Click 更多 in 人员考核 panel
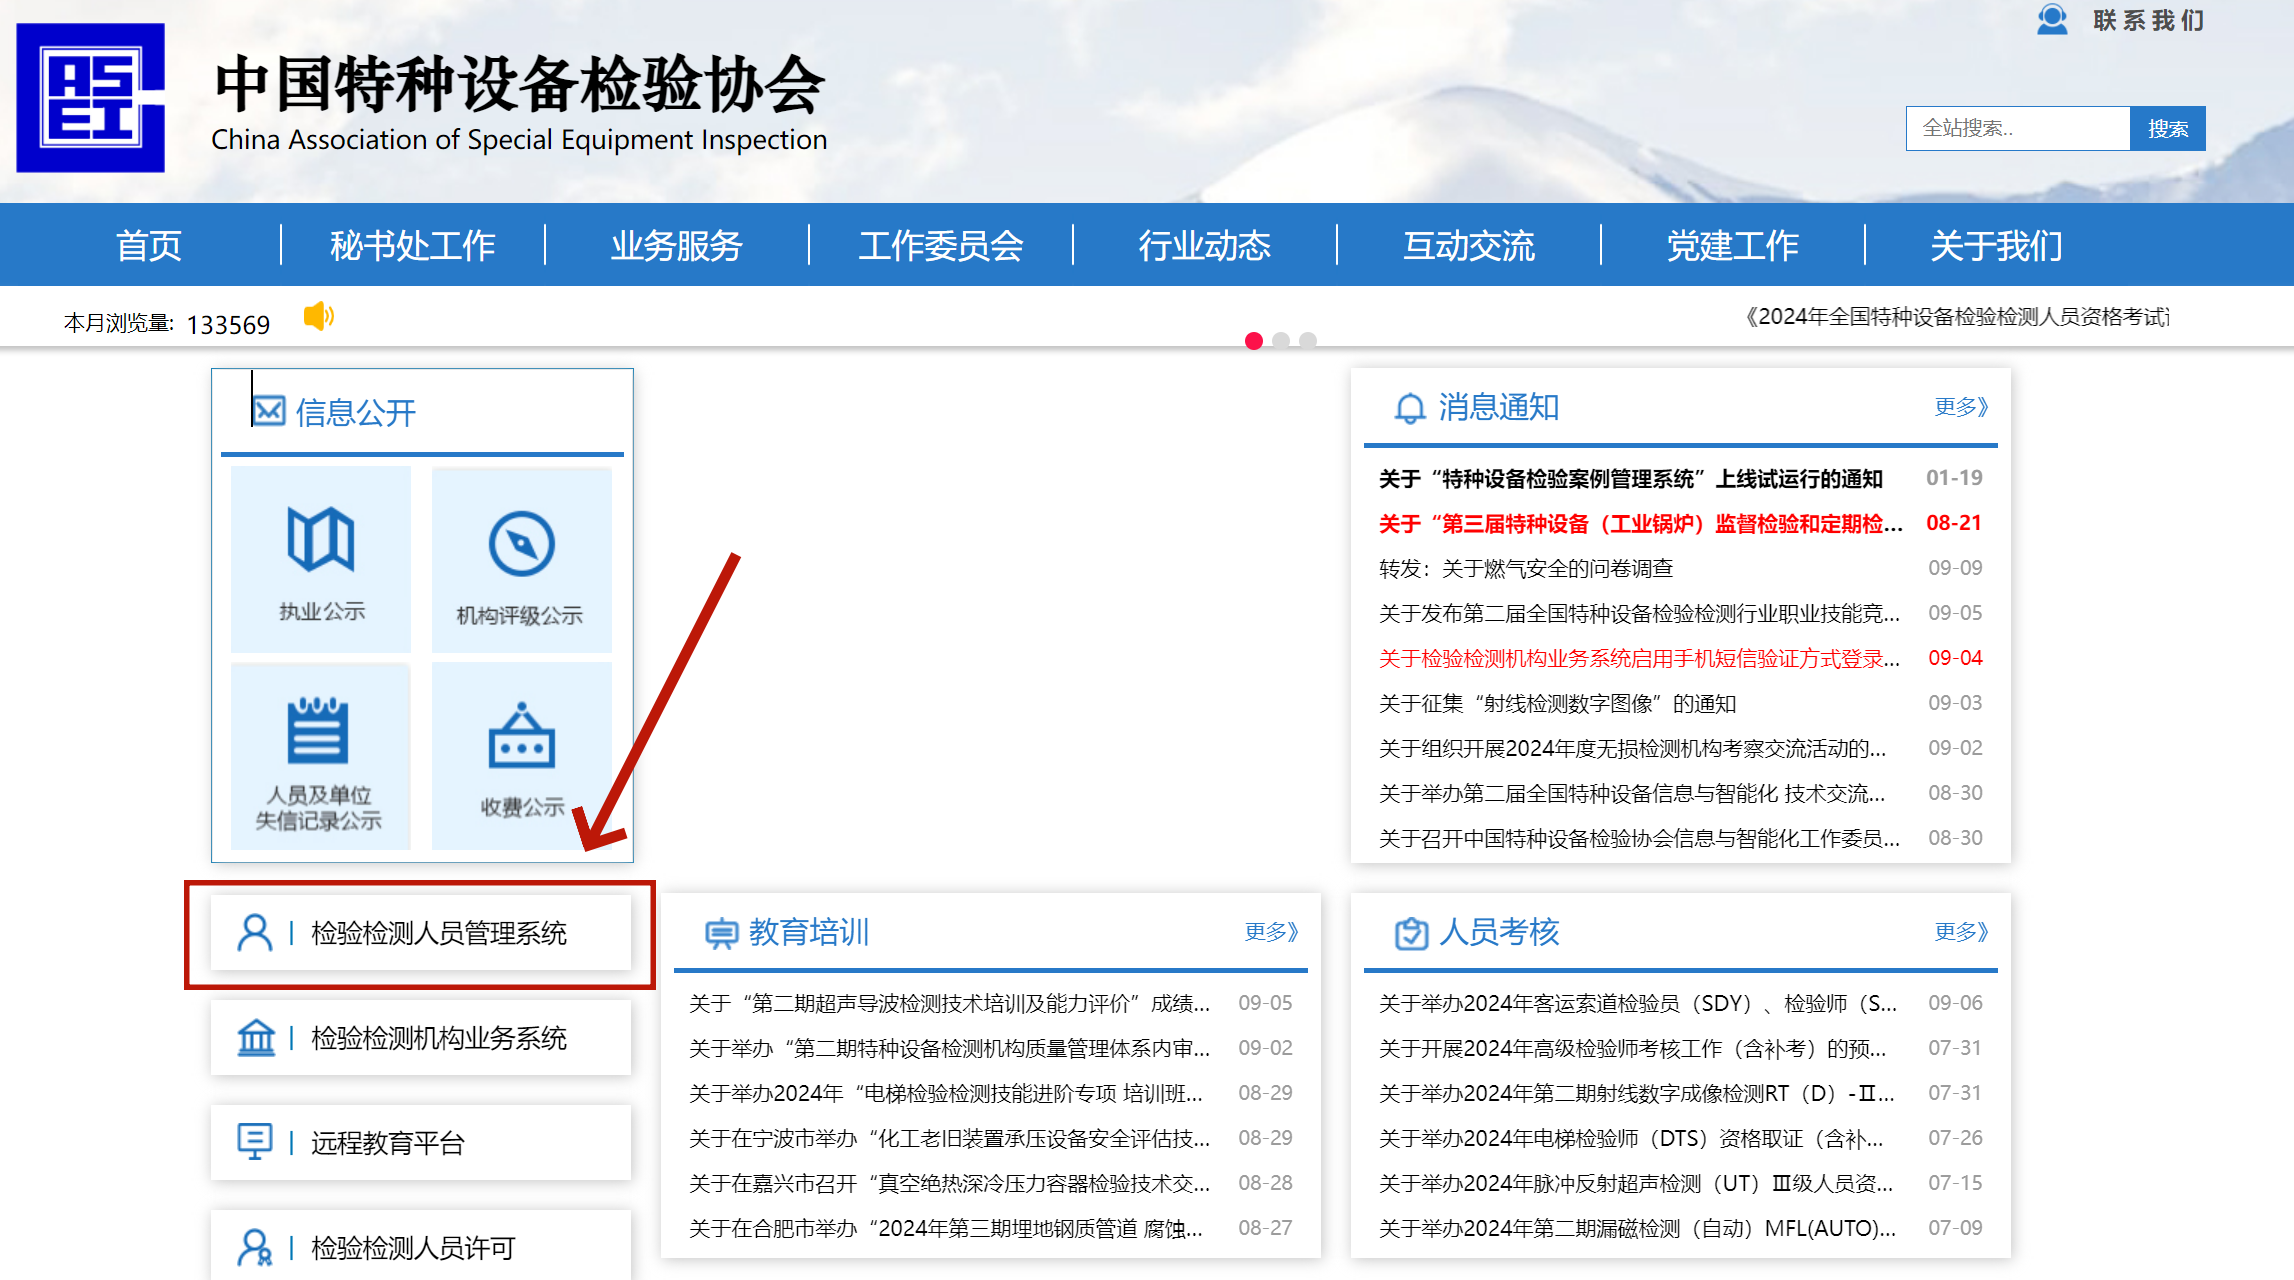 pyautogui.click(x=1961, y=932)
